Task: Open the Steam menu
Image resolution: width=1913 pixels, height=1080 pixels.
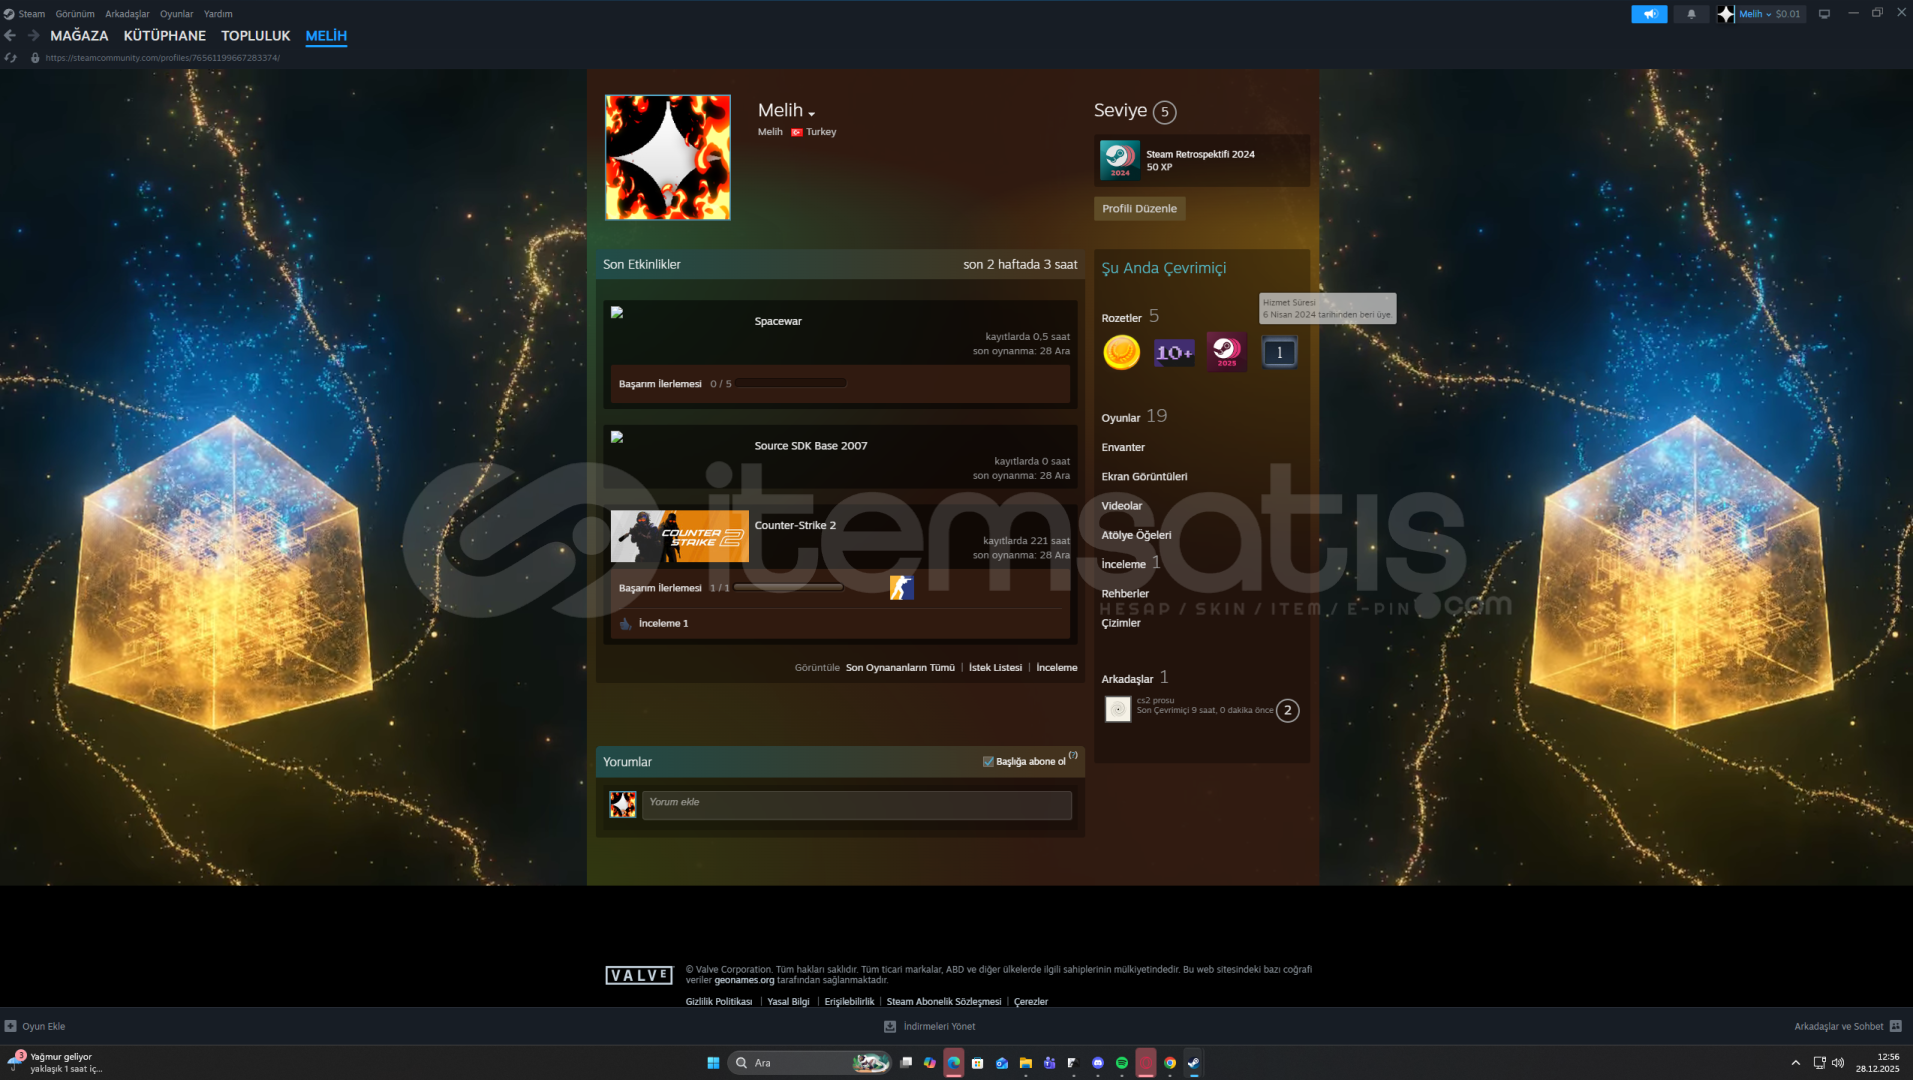Action: tap(32, 14)
